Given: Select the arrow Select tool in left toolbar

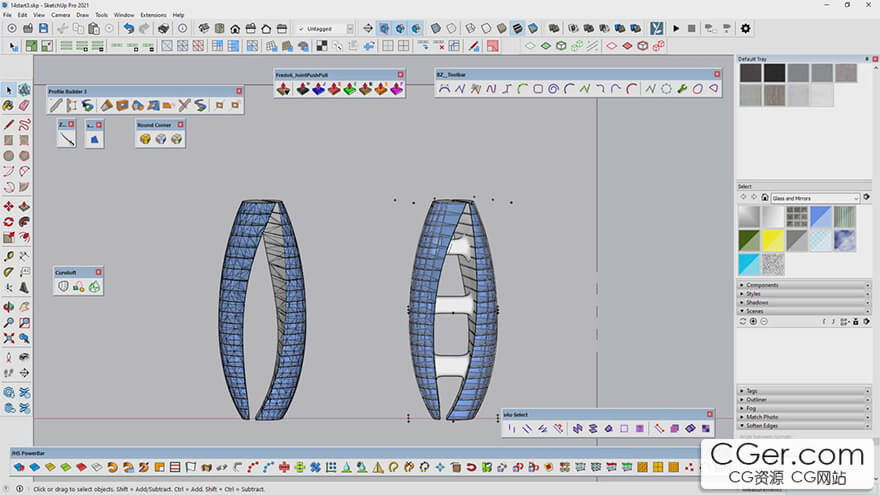Looking at the screenshot, I should point(9,90).
